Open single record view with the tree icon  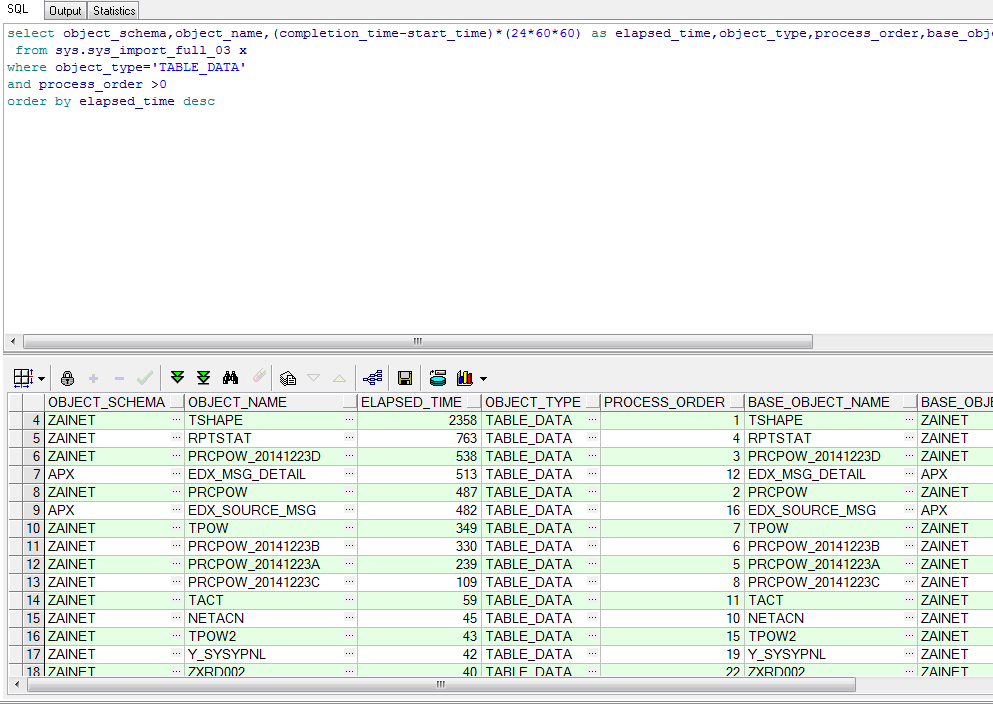coord(372,378)
